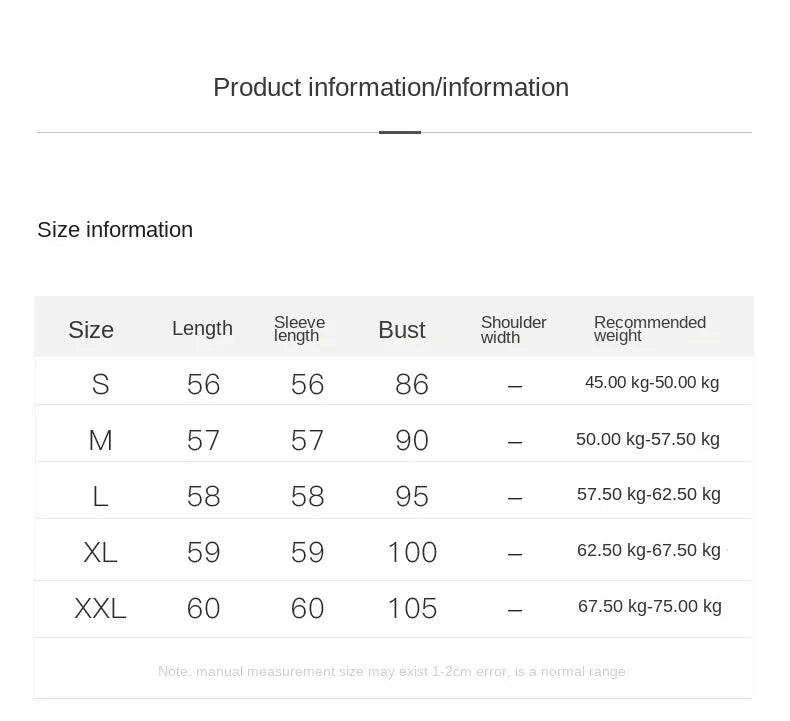Image resolution: width=790 pixels, height=721 pixels.
Task: Click the weight range 45.00 kg-50.00 kg
Action: tap(652, 383)
